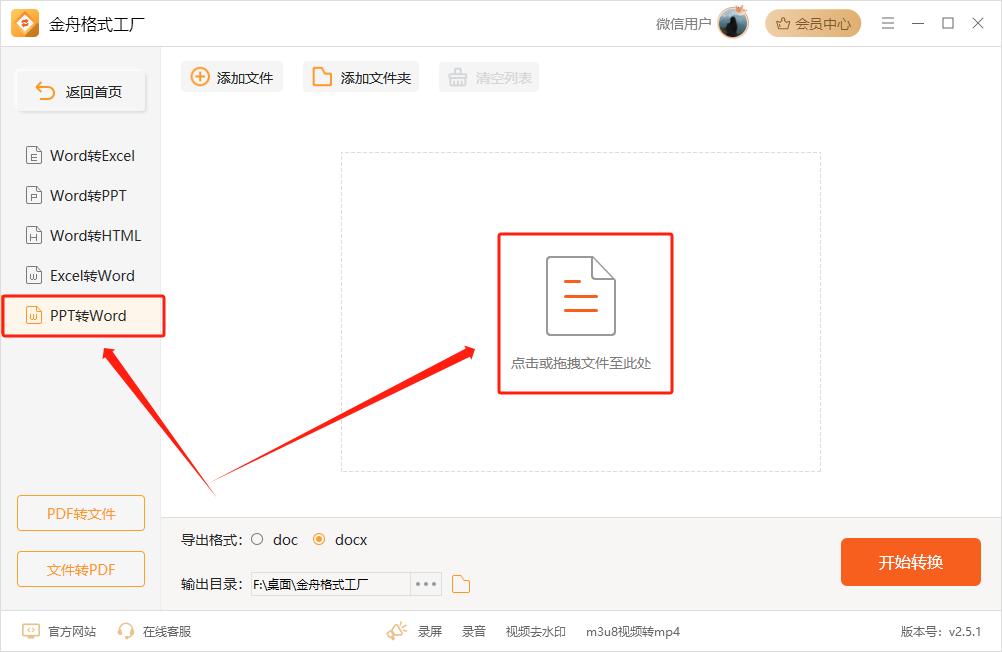Viewport: 1002px width, 652px height.
Task: Contact 在线客服 with headset icon
Action: (x=154, y=631)
